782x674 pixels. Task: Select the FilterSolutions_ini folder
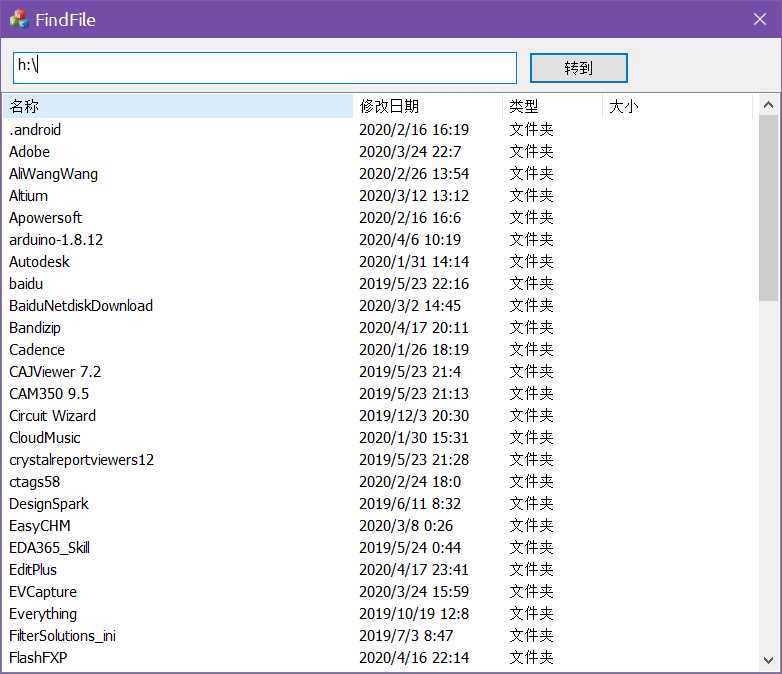(x=62, y=636)
